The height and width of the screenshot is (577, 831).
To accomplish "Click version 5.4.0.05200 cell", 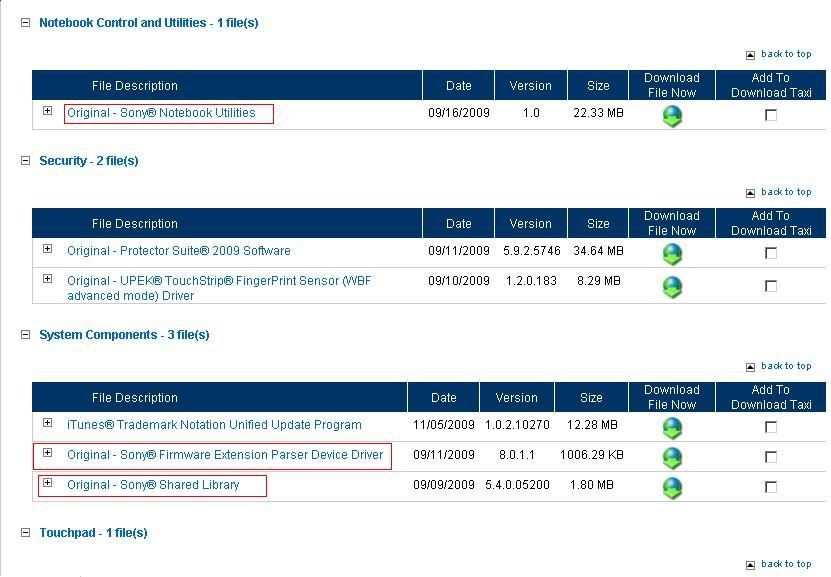I will tap(517, 485).
